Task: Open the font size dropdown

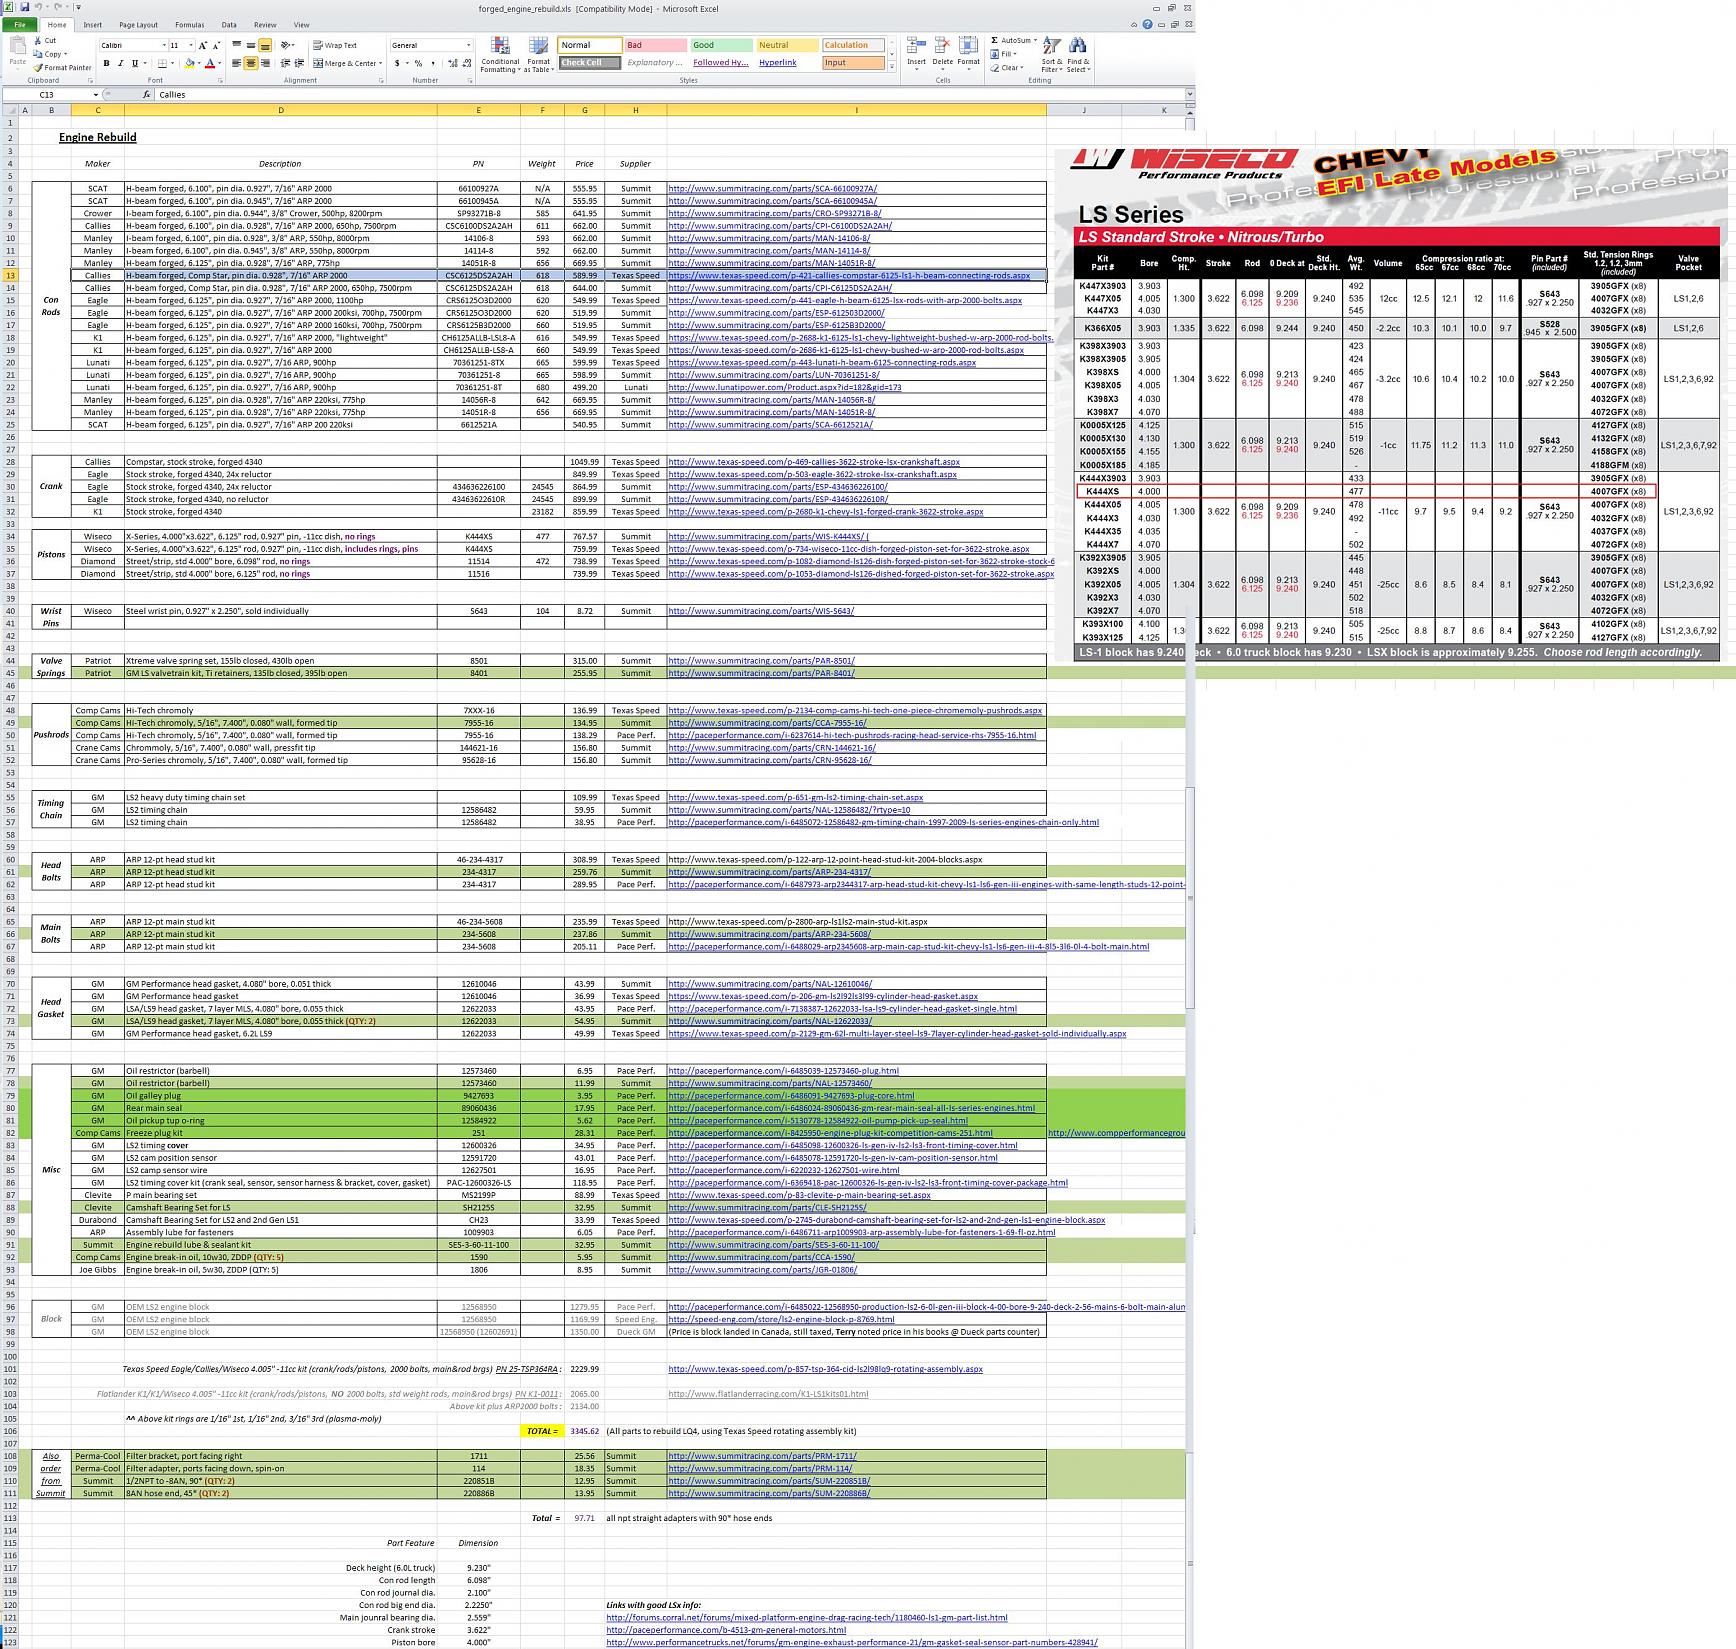Action: (x=190, y=45)
